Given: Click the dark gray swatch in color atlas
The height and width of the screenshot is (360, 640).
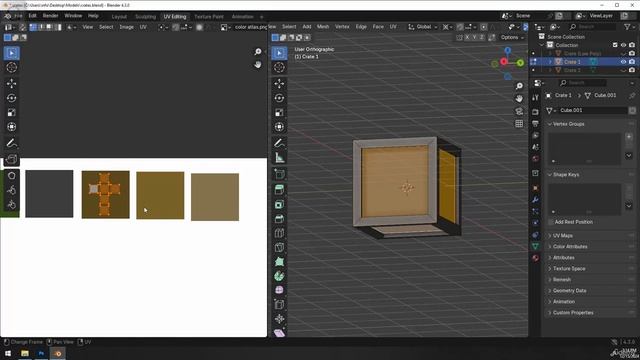Looking at the screenshot, I should (49, 194).
